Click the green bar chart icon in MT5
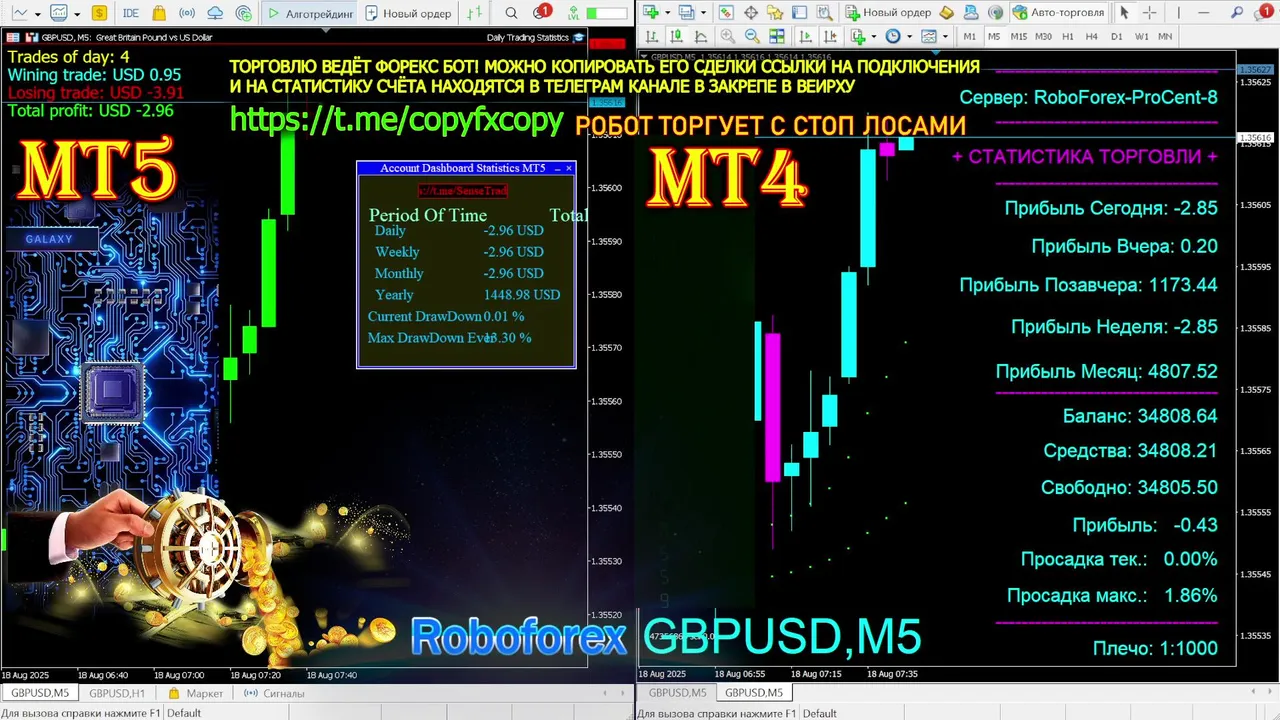This screenshot has height=720, width=1280. (x=475, y=13)
